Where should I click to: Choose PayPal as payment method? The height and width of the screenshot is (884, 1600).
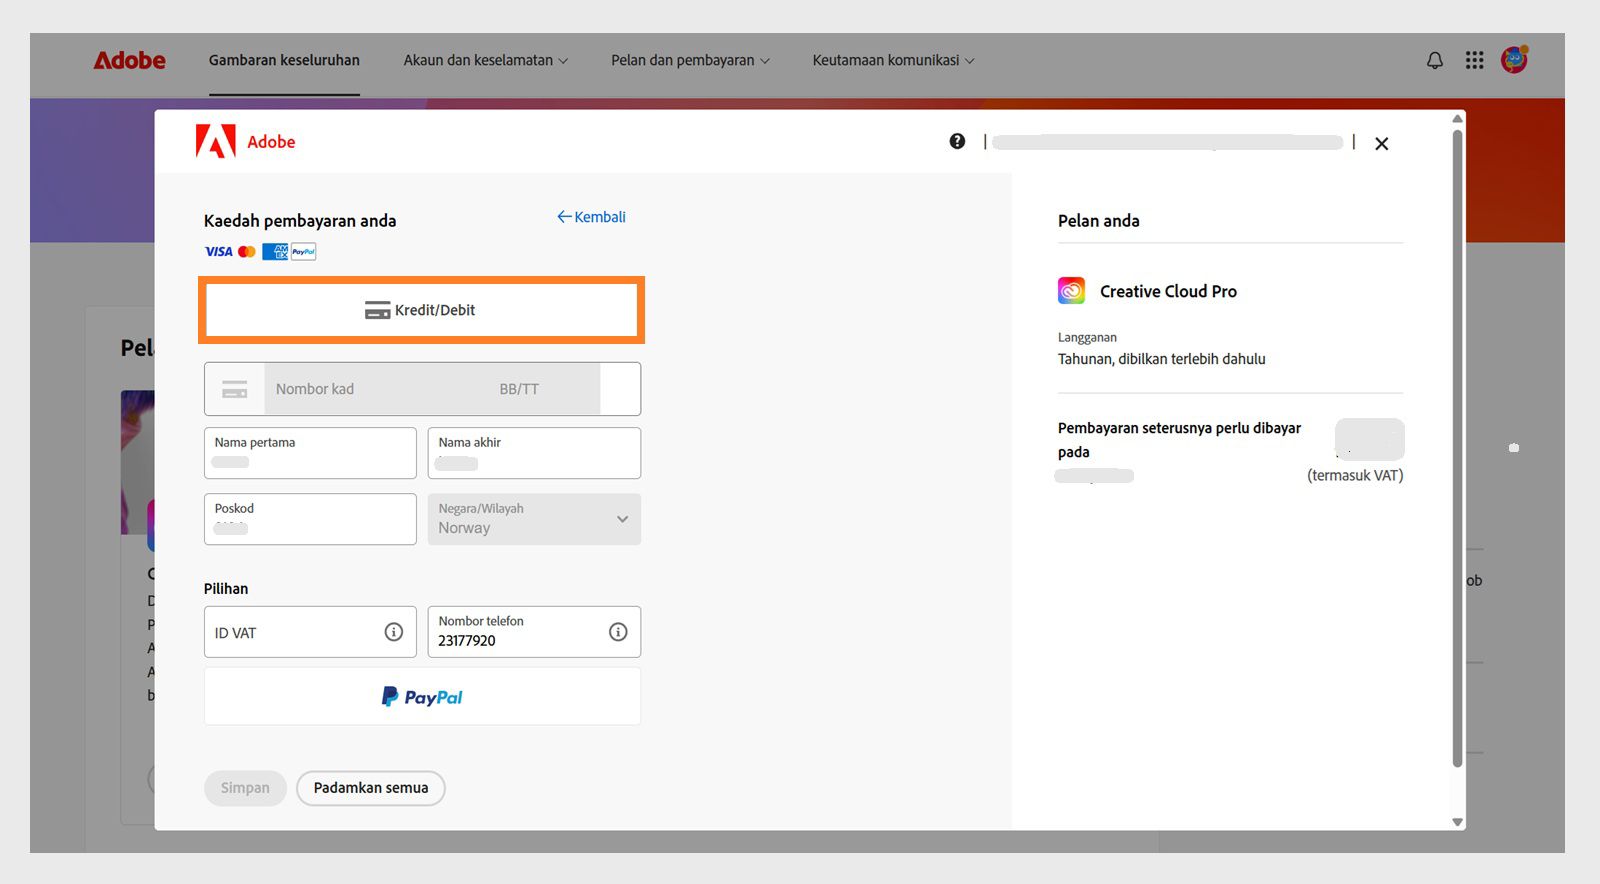(422, 697)
